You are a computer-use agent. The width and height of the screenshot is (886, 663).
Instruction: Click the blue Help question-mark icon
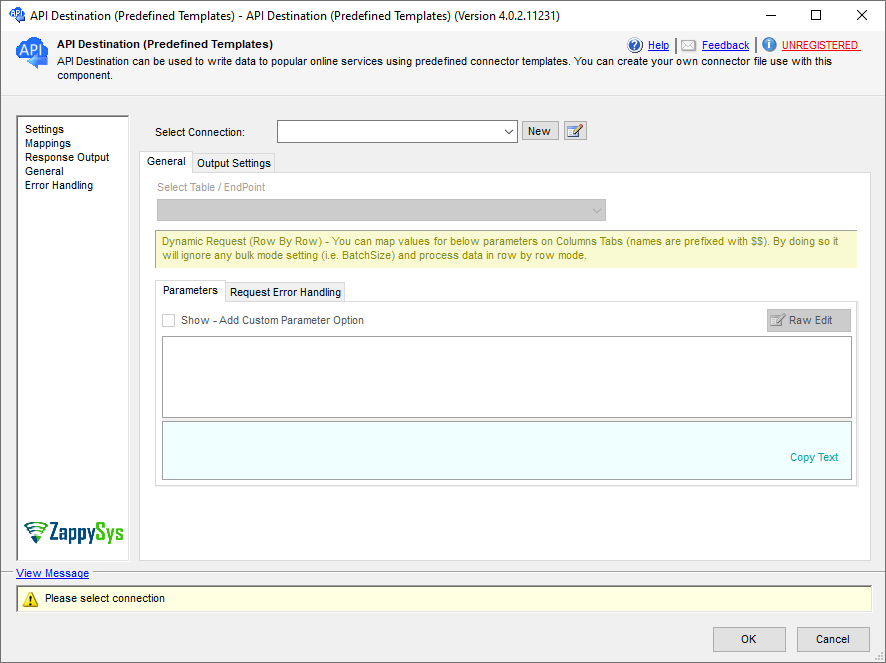(x=635, y=45)
